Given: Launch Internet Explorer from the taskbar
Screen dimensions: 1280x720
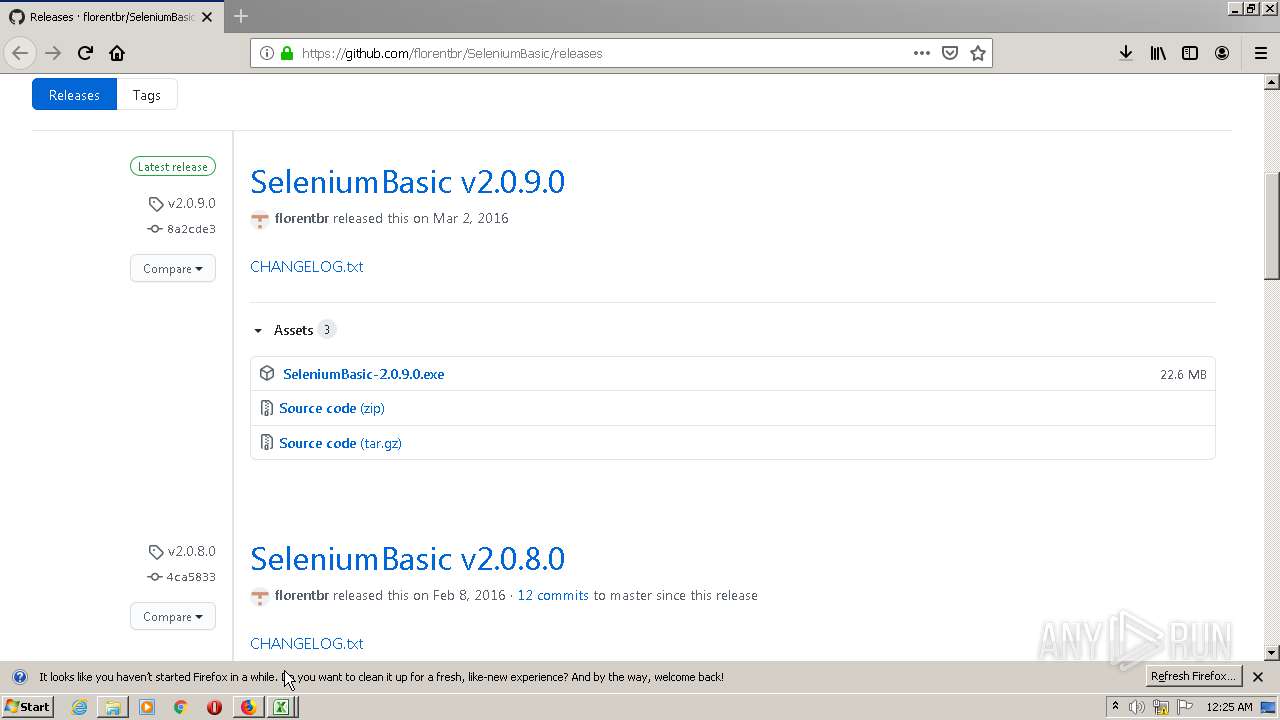Looking at the screenshot, I should 79,707.
